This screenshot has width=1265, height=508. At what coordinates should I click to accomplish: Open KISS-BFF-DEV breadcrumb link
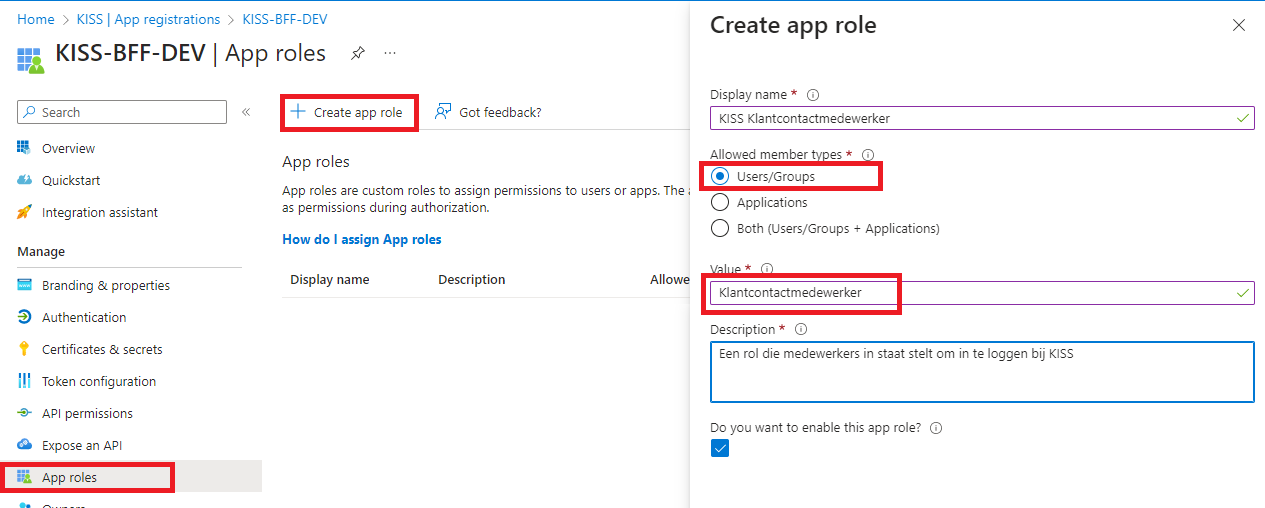(285, 19)
